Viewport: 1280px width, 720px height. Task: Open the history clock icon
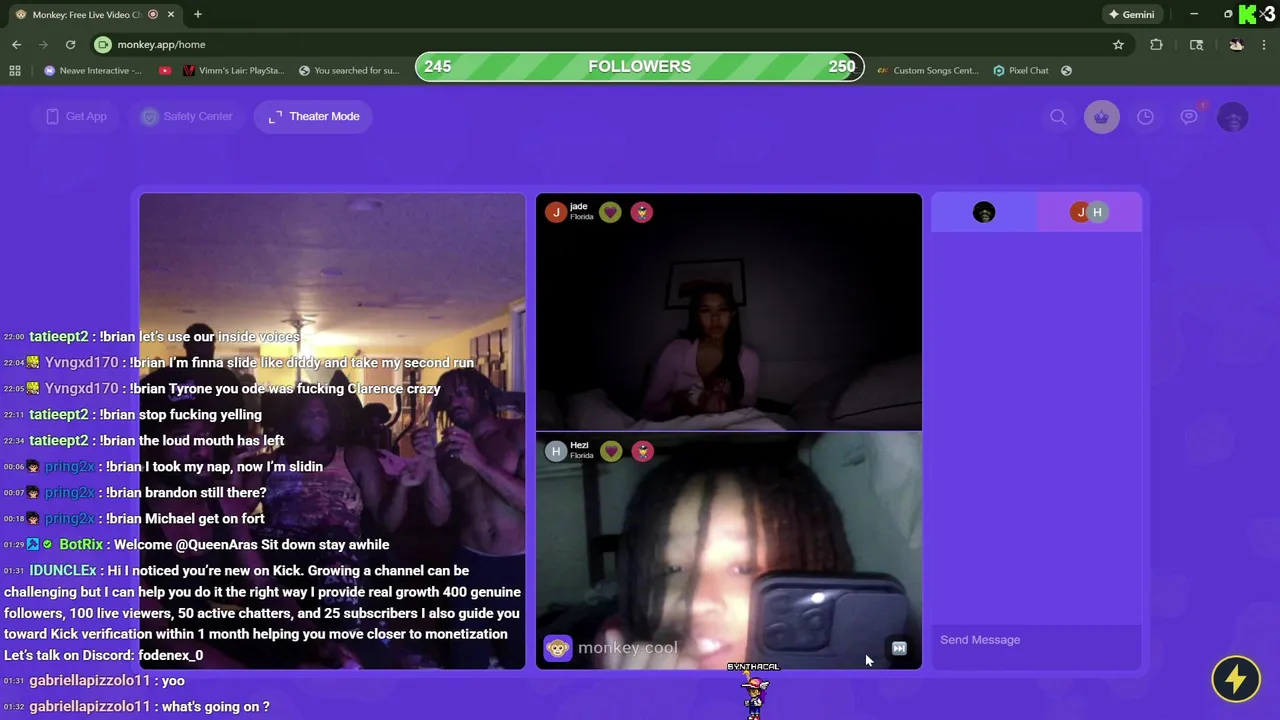point(1145,117)
